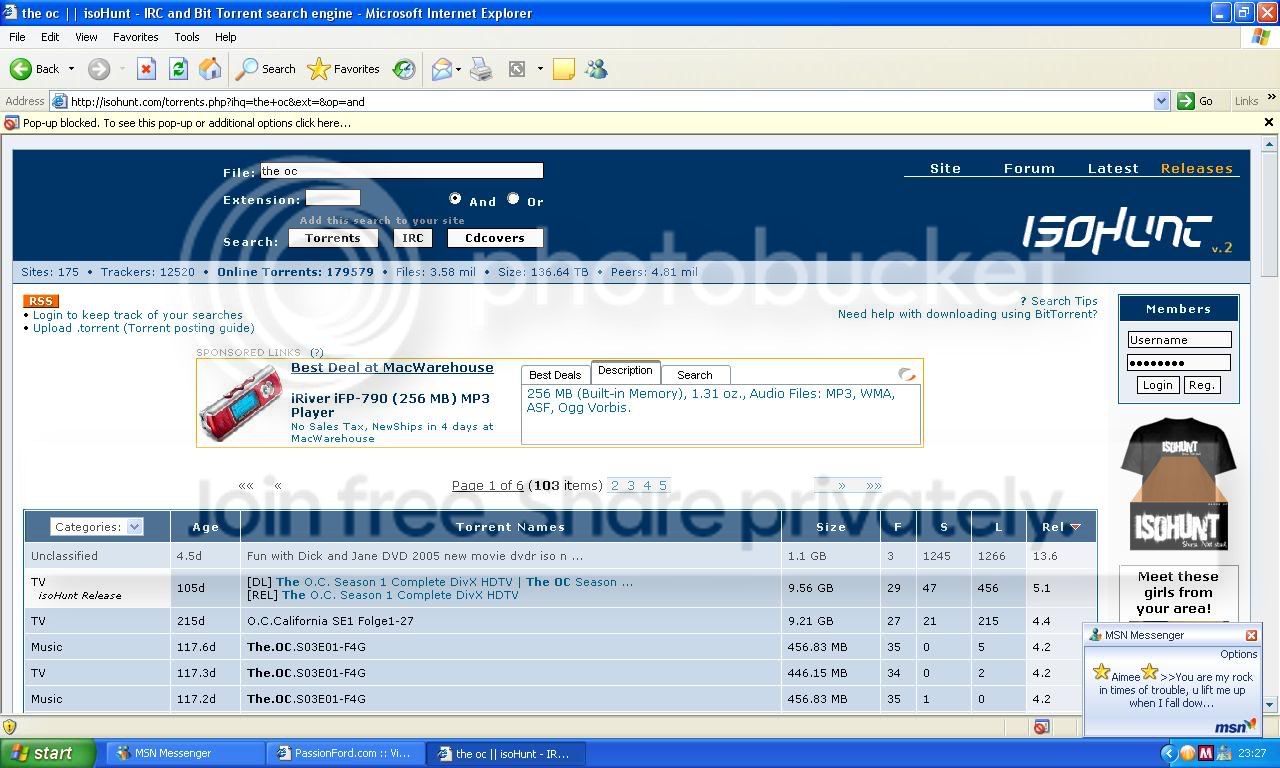Viewport: 1280px width, 768px height.
Task: Click the pop-up blocked information bar
Action: coord(640,123)
